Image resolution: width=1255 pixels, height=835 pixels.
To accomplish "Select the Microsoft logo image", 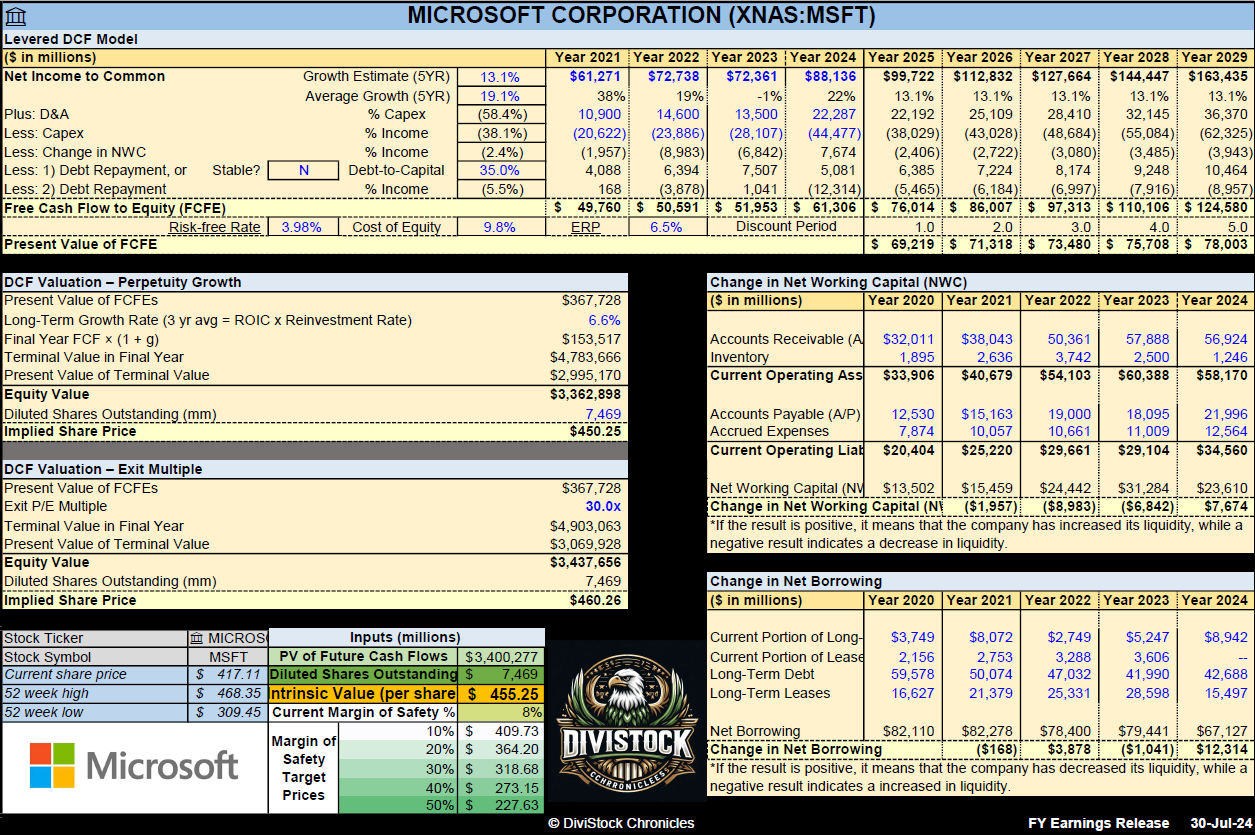I will [134, 765].
